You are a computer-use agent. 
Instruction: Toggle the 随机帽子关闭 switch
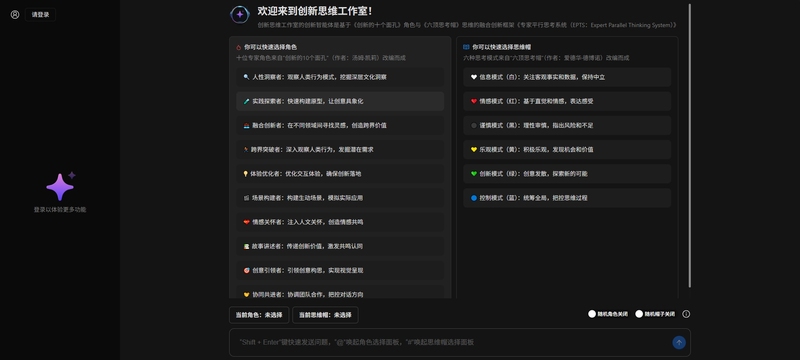click(x=639, y=314)
